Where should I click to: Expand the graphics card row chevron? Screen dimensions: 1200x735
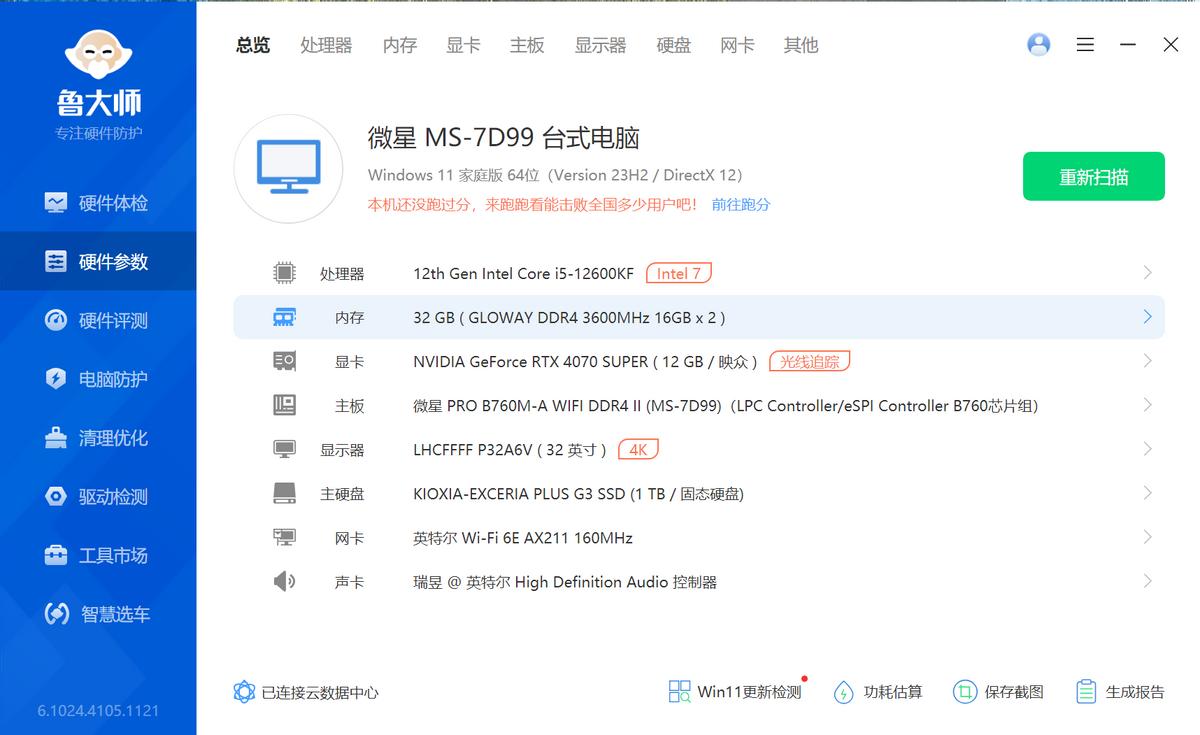click(1147, 361)
